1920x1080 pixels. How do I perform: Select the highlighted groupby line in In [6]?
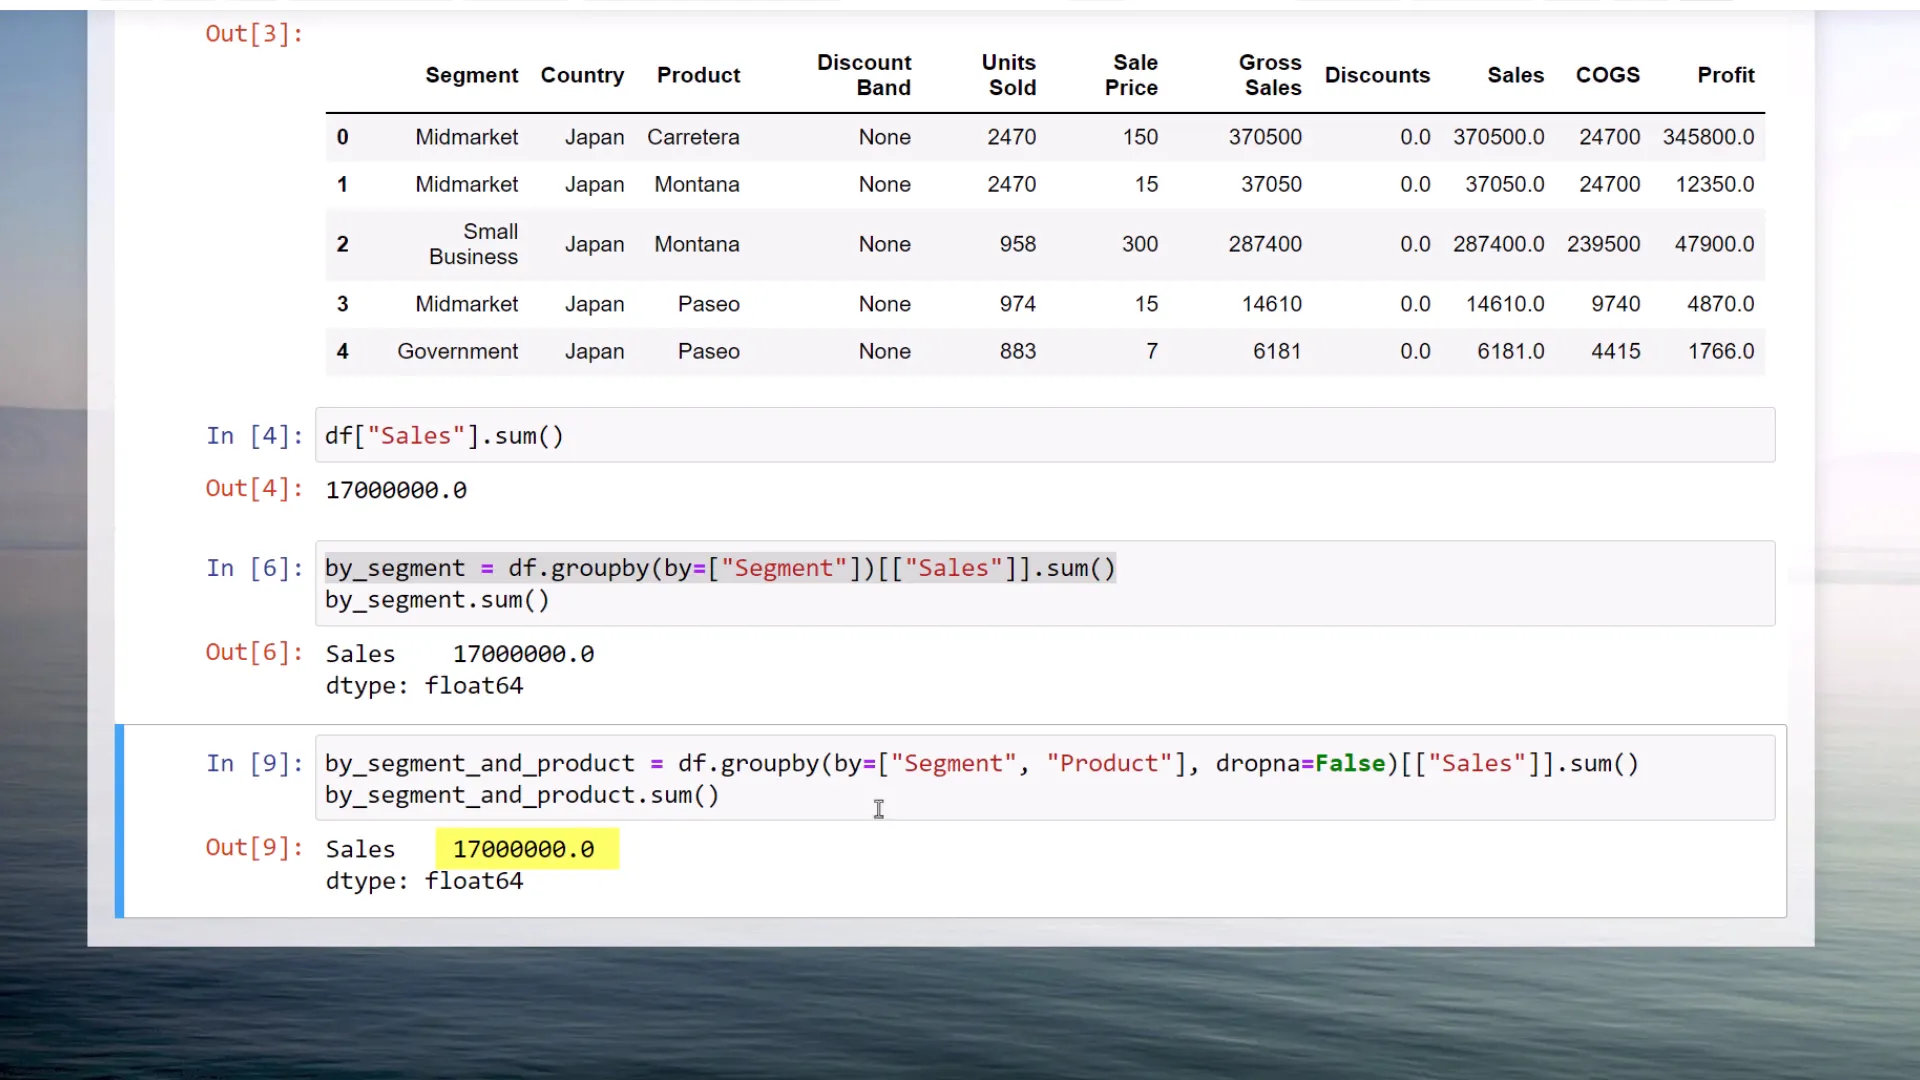tap(720, 568)
